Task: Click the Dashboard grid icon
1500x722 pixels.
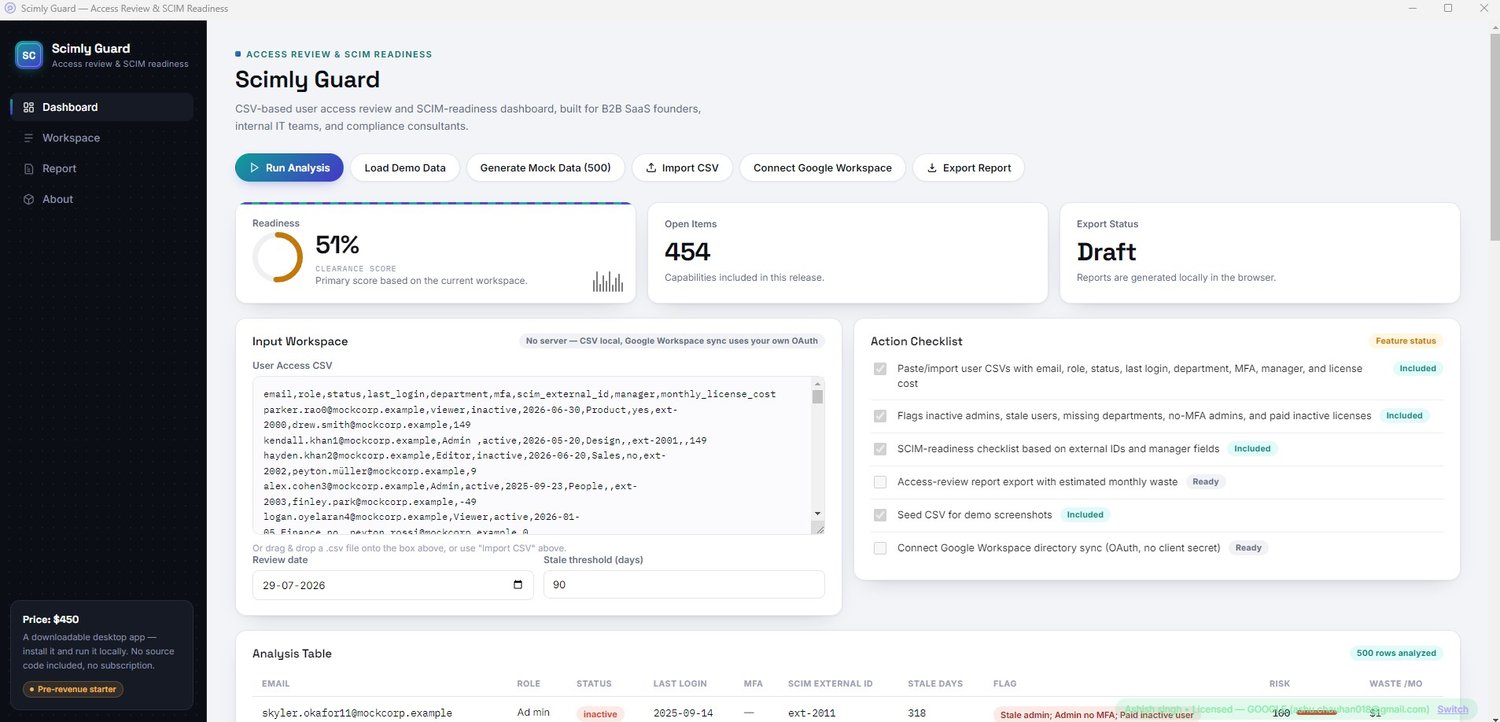Action: tap(29, 107)
